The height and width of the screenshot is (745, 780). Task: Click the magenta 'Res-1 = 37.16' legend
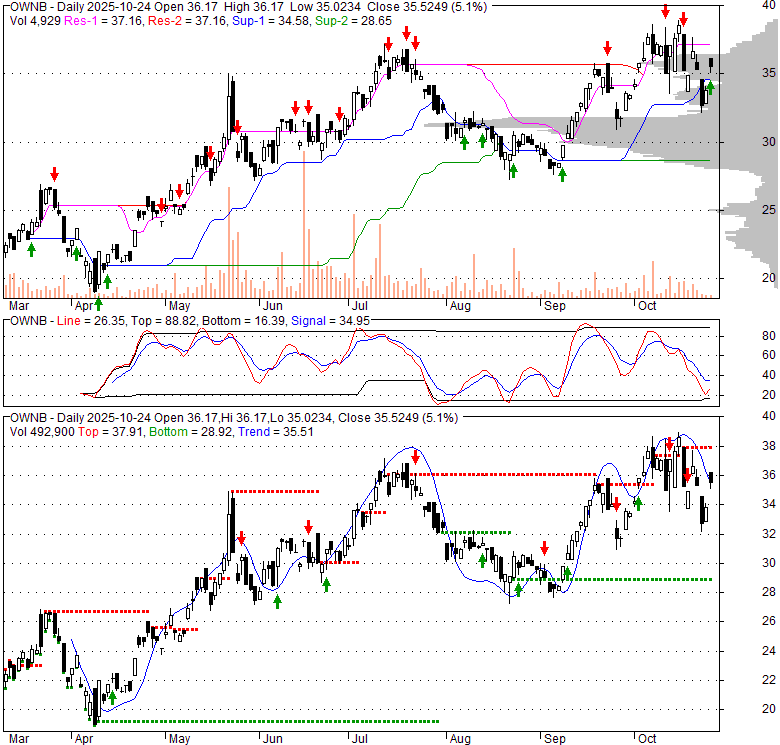(103, 21)
